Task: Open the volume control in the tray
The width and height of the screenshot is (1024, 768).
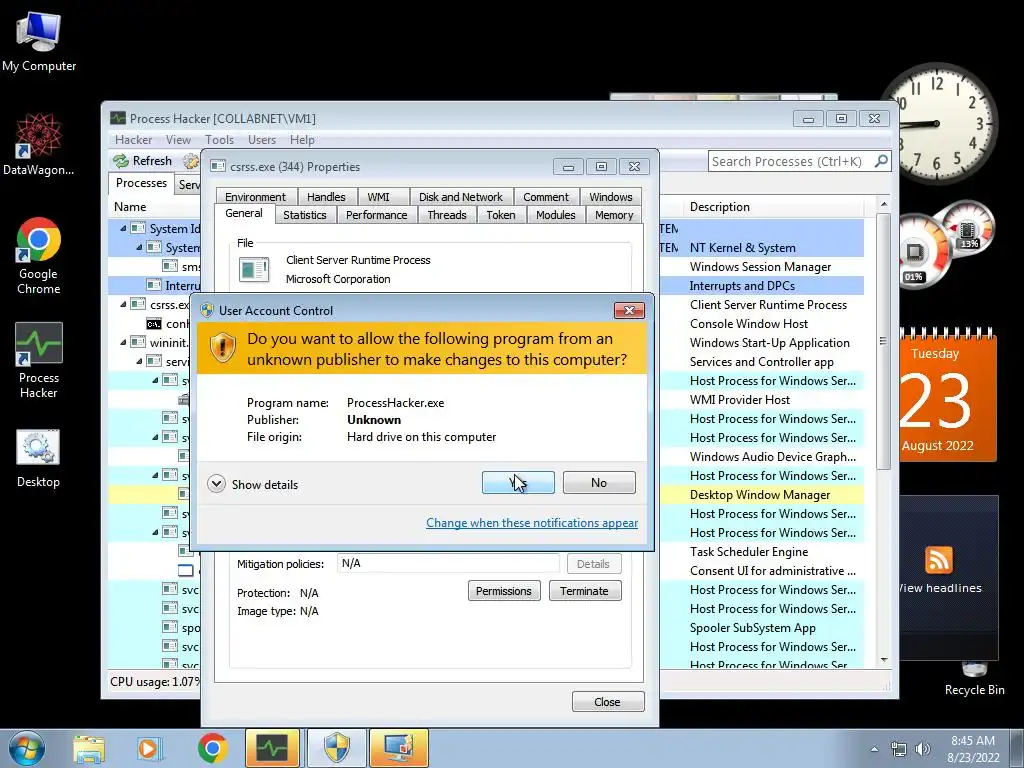Action: [923, 749]
